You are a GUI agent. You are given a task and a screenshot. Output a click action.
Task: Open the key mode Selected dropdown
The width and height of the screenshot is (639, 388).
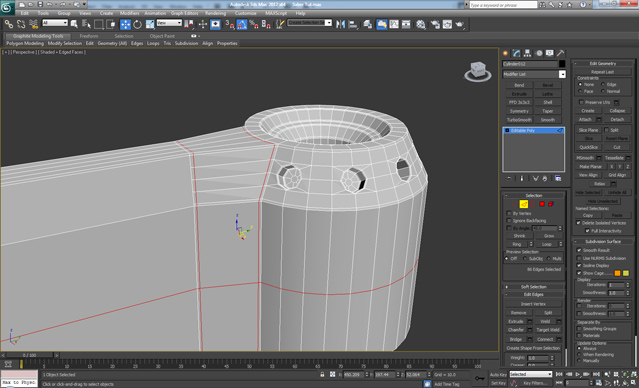tap(531, 374)
